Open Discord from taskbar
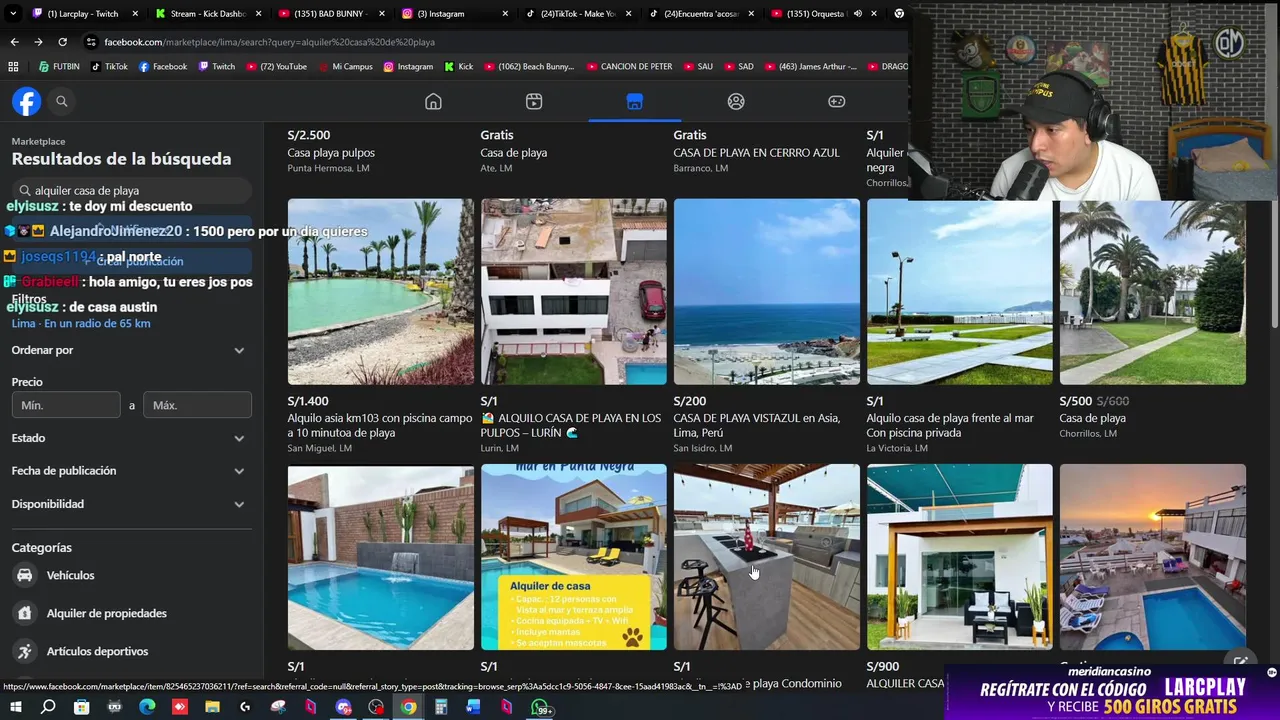Image resolution: width=1280 pixels, height=720 pixels. coord(343,707)
